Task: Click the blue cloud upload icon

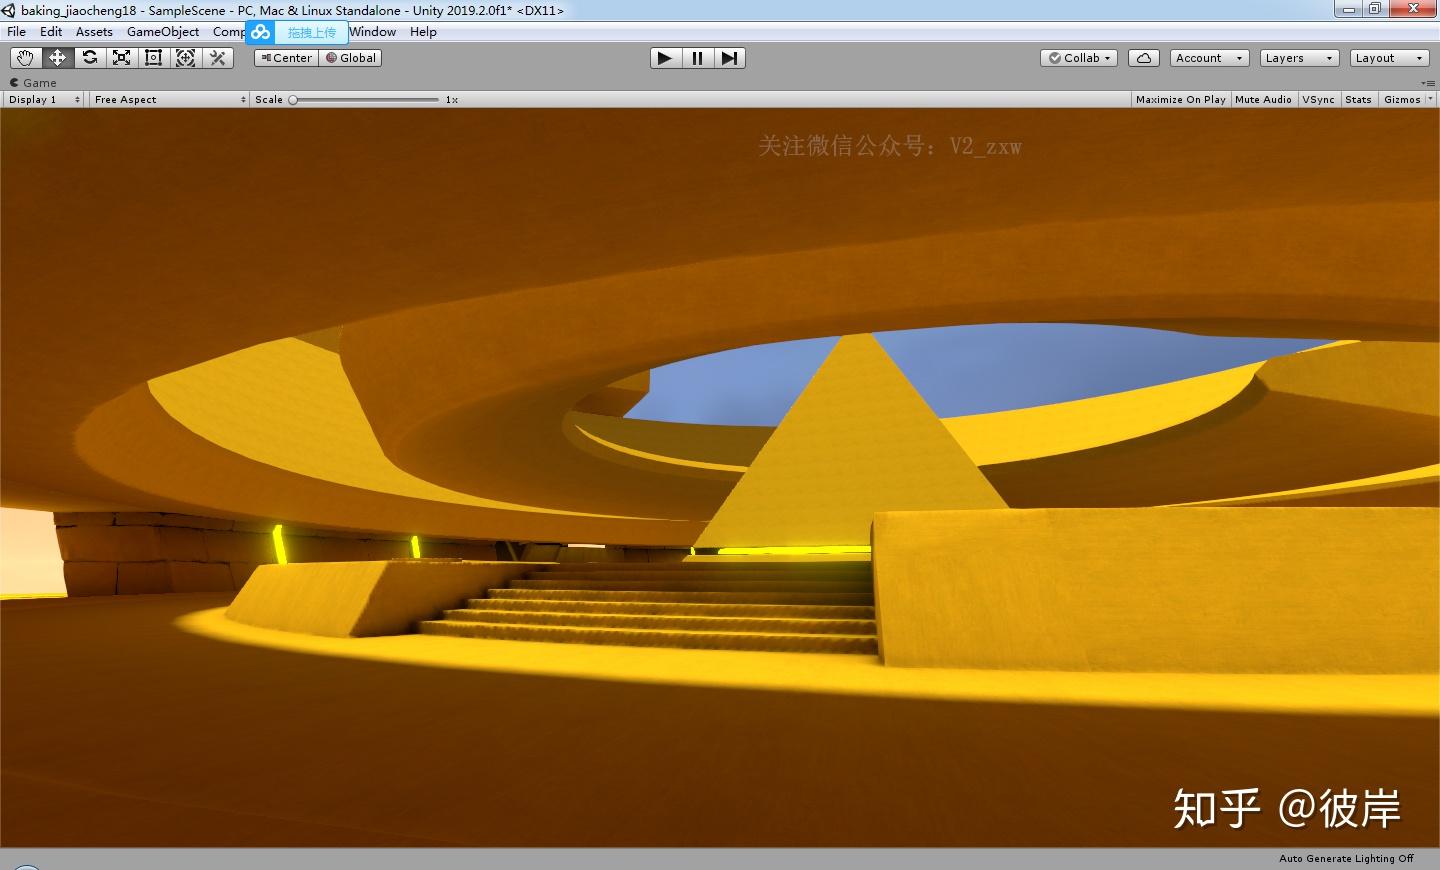Action: point(261,32)
